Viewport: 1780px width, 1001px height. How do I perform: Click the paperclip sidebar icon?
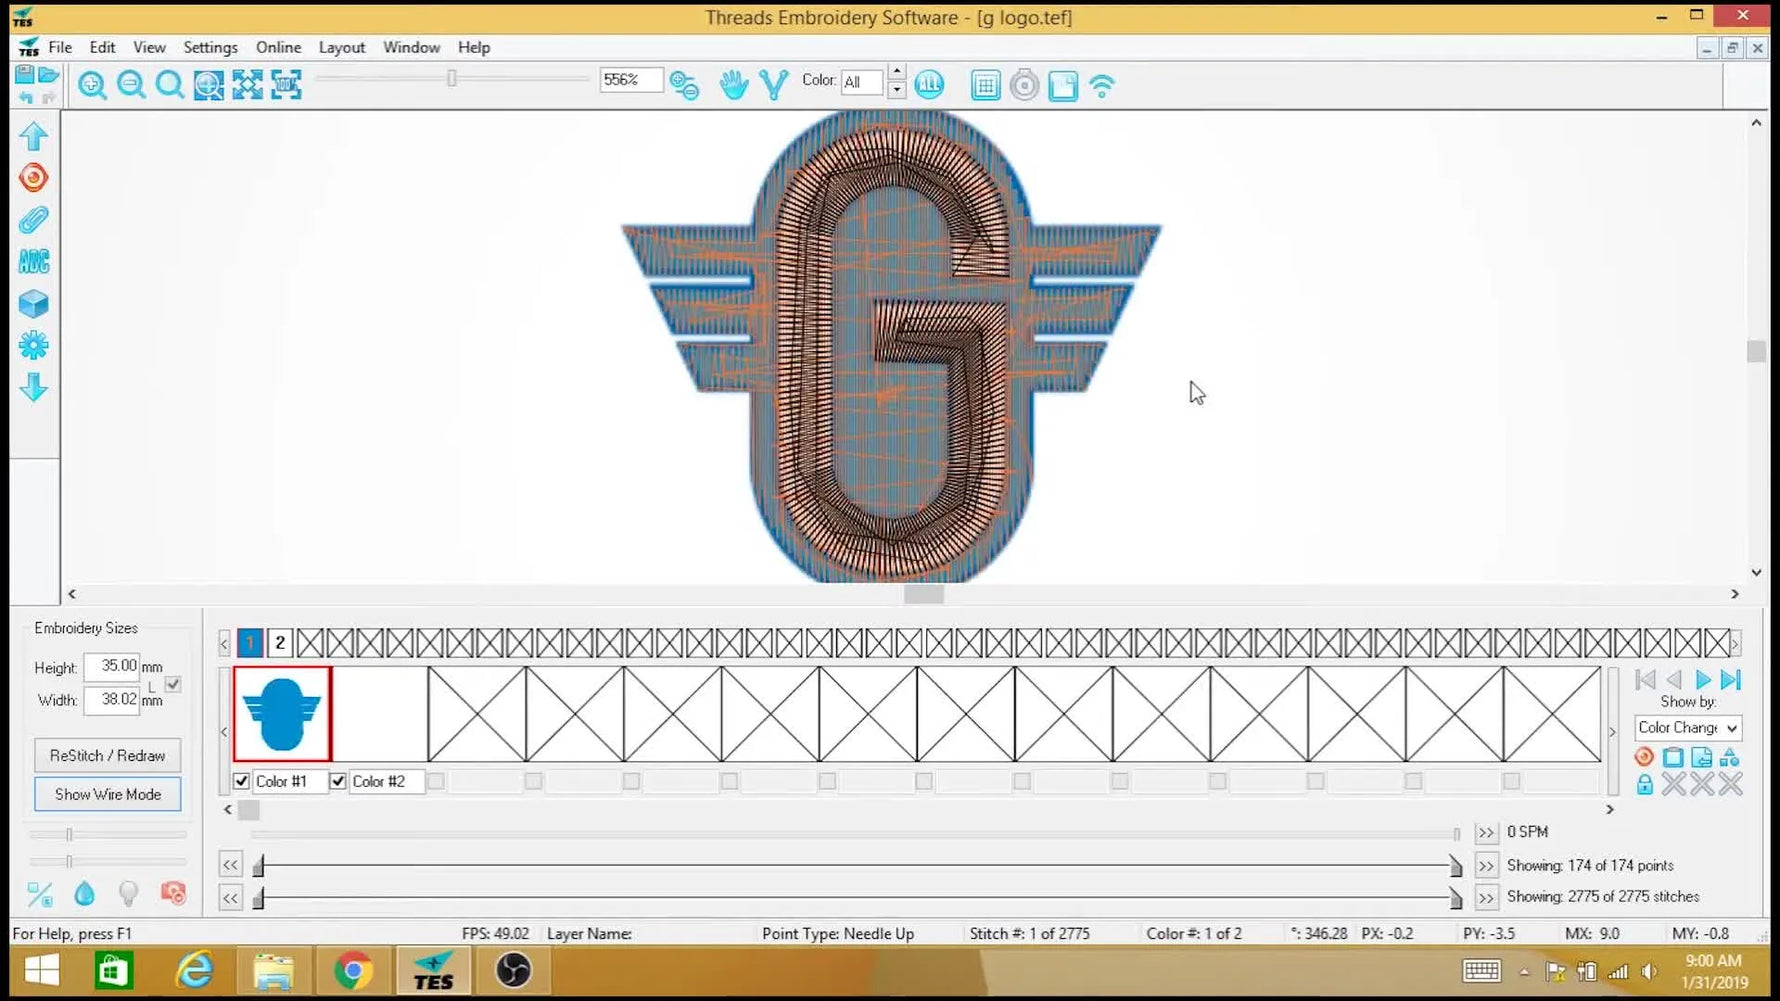[34, 220]
